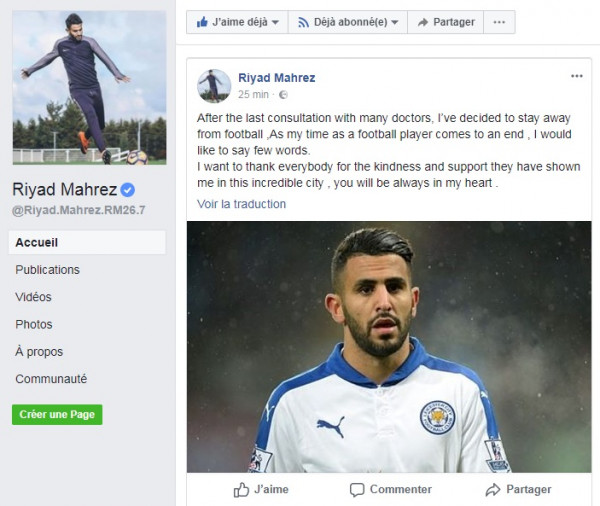Screen dimensions: 600x506
Task: Open the Photos section
Action: (x=33, y=324)
